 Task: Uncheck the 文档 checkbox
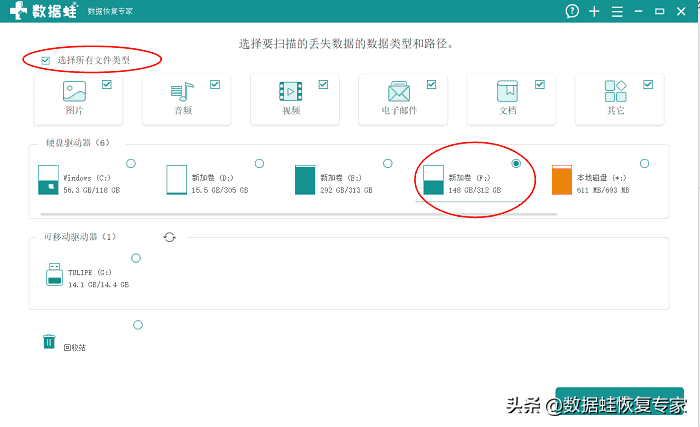540,84
